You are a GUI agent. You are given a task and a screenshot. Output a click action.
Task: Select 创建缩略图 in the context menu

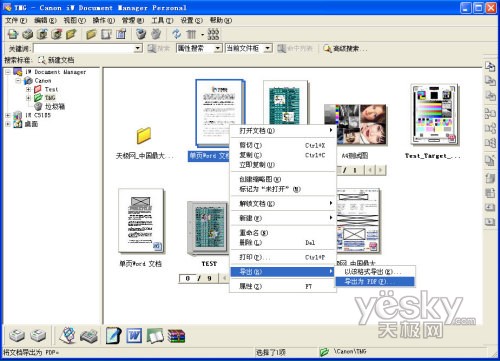click(x=283, y=179)
